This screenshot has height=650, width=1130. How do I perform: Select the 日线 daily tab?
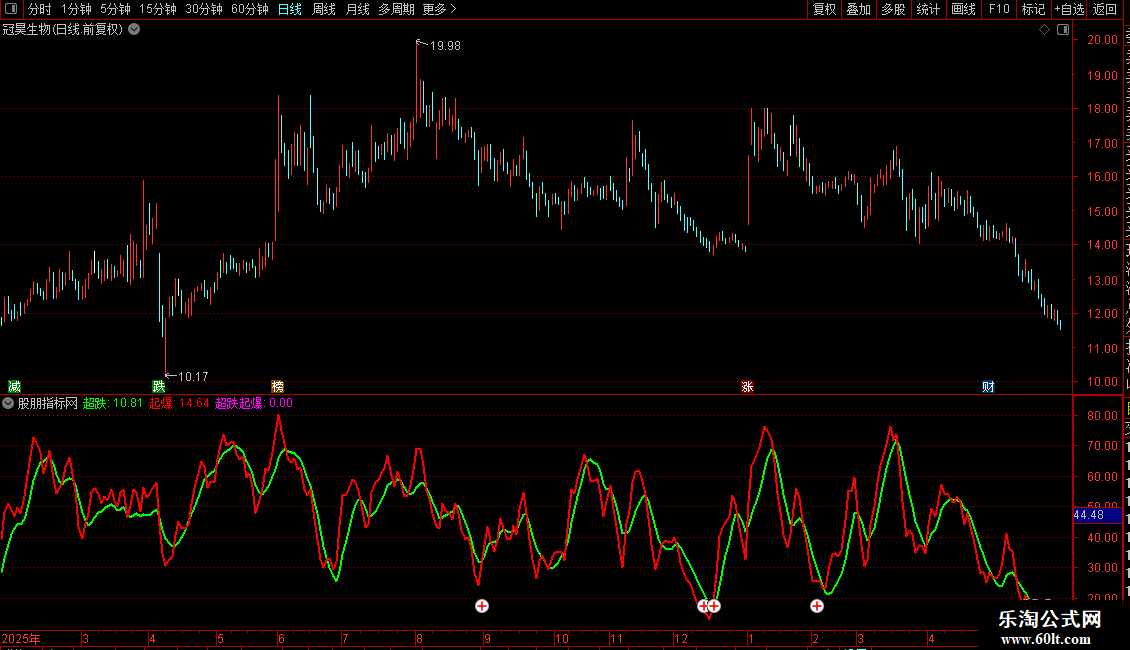click(290, 9)
